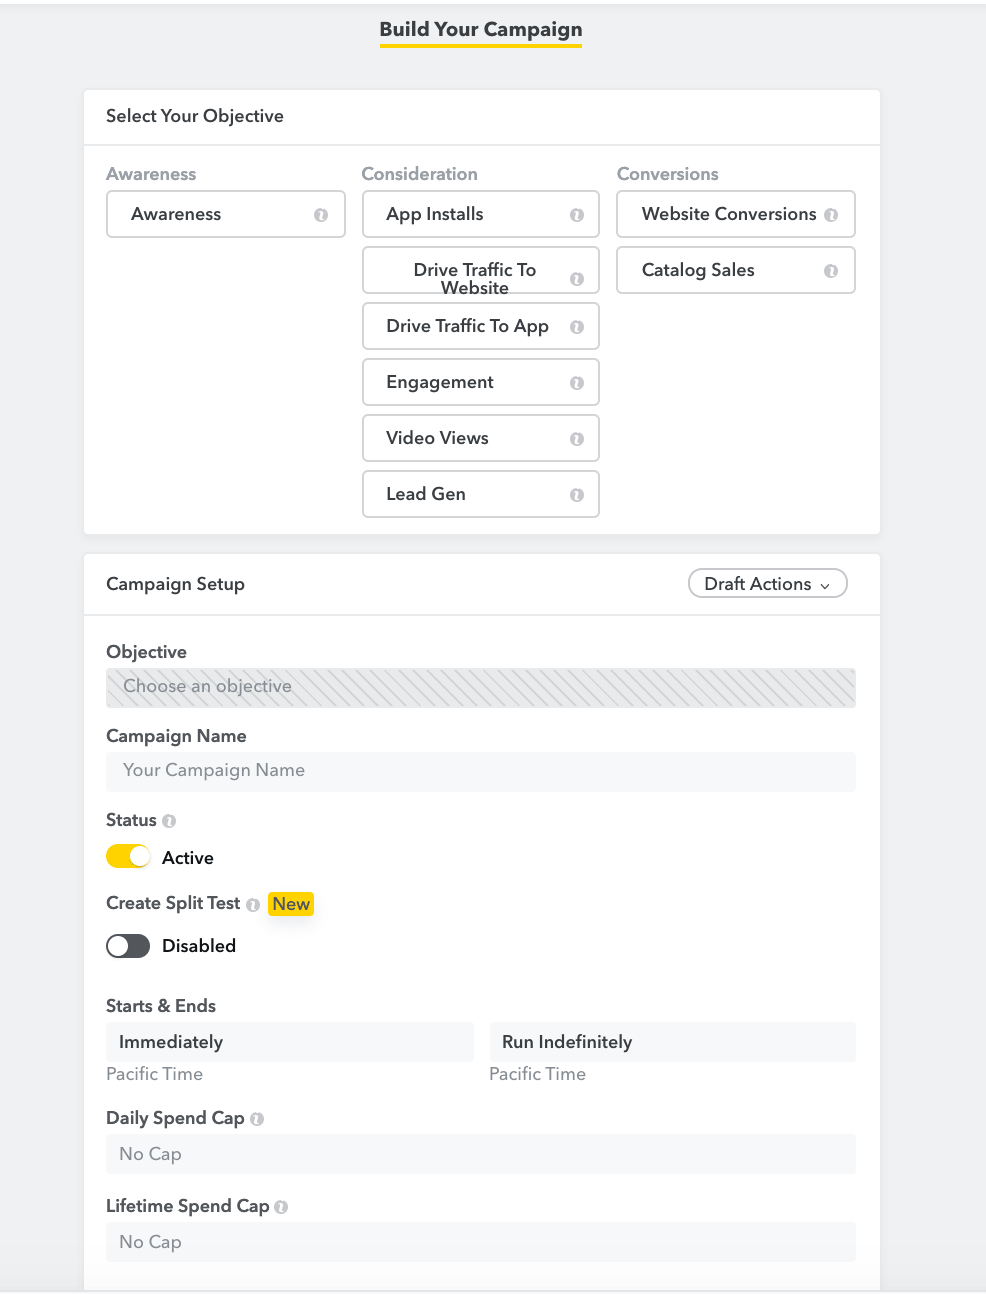
Task: Click info icon next to Awareness objective
Action: pyautogui.click(x=321, y=215)
